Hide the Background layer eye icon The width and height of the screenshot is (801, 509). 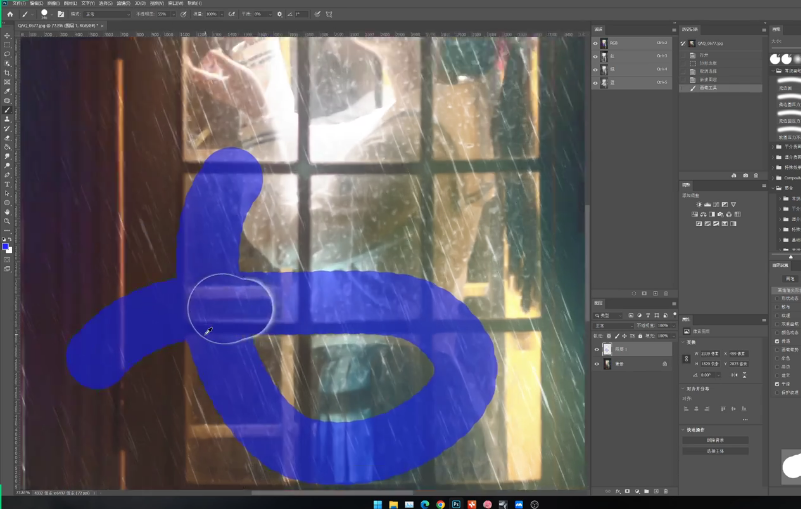597,364
